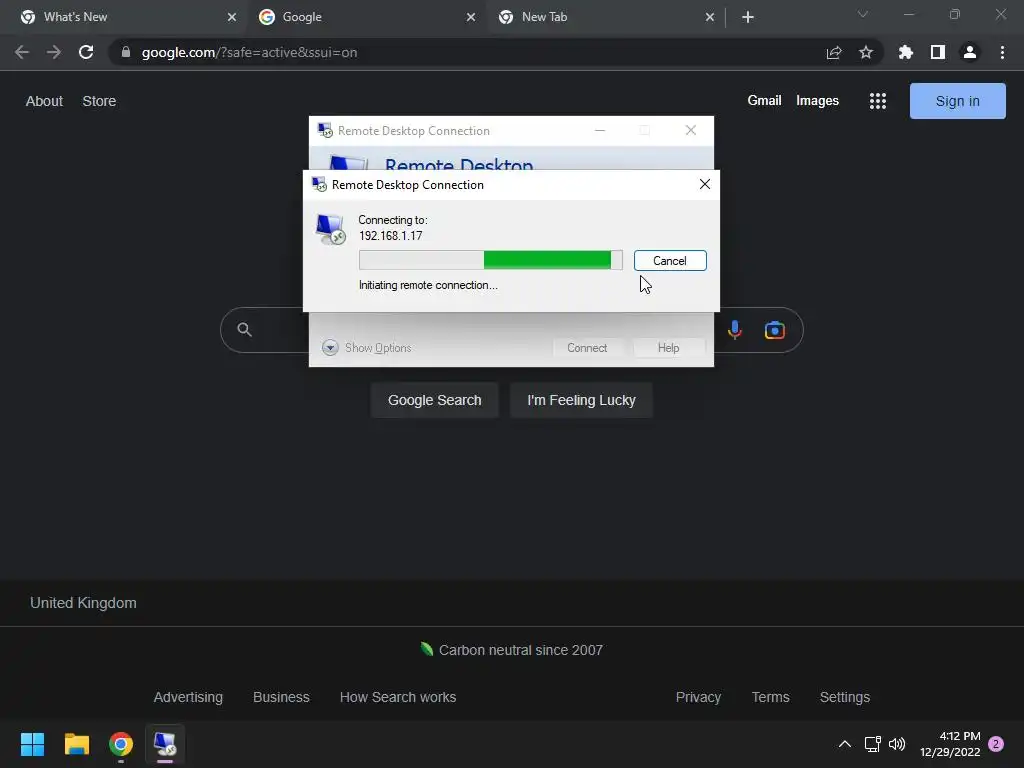Click the 192.168.1.17 address text
Viewport: 1024px width, 768px height.
[391, 236]
